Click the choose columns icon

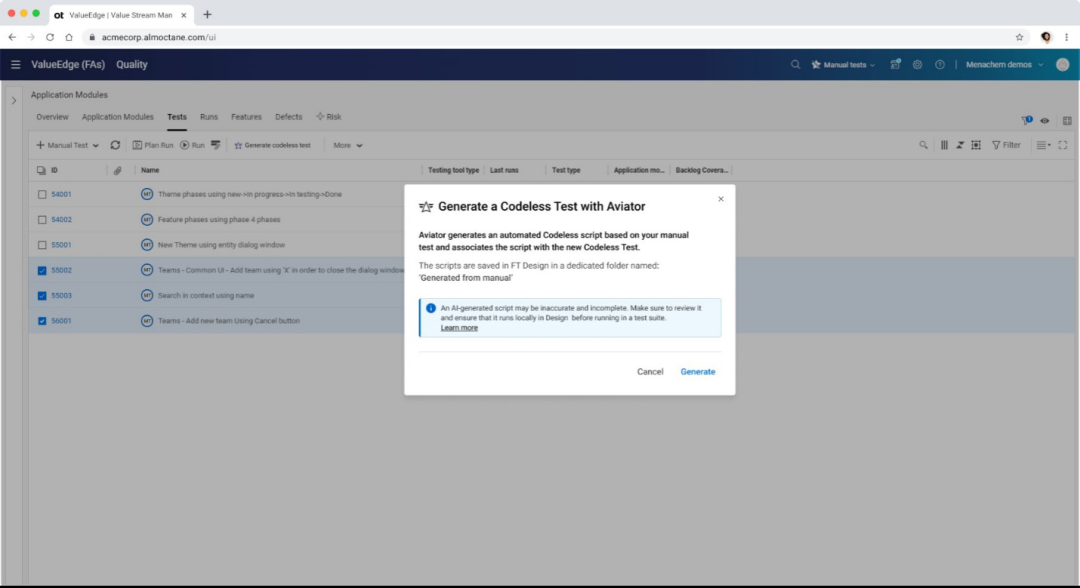944,145
